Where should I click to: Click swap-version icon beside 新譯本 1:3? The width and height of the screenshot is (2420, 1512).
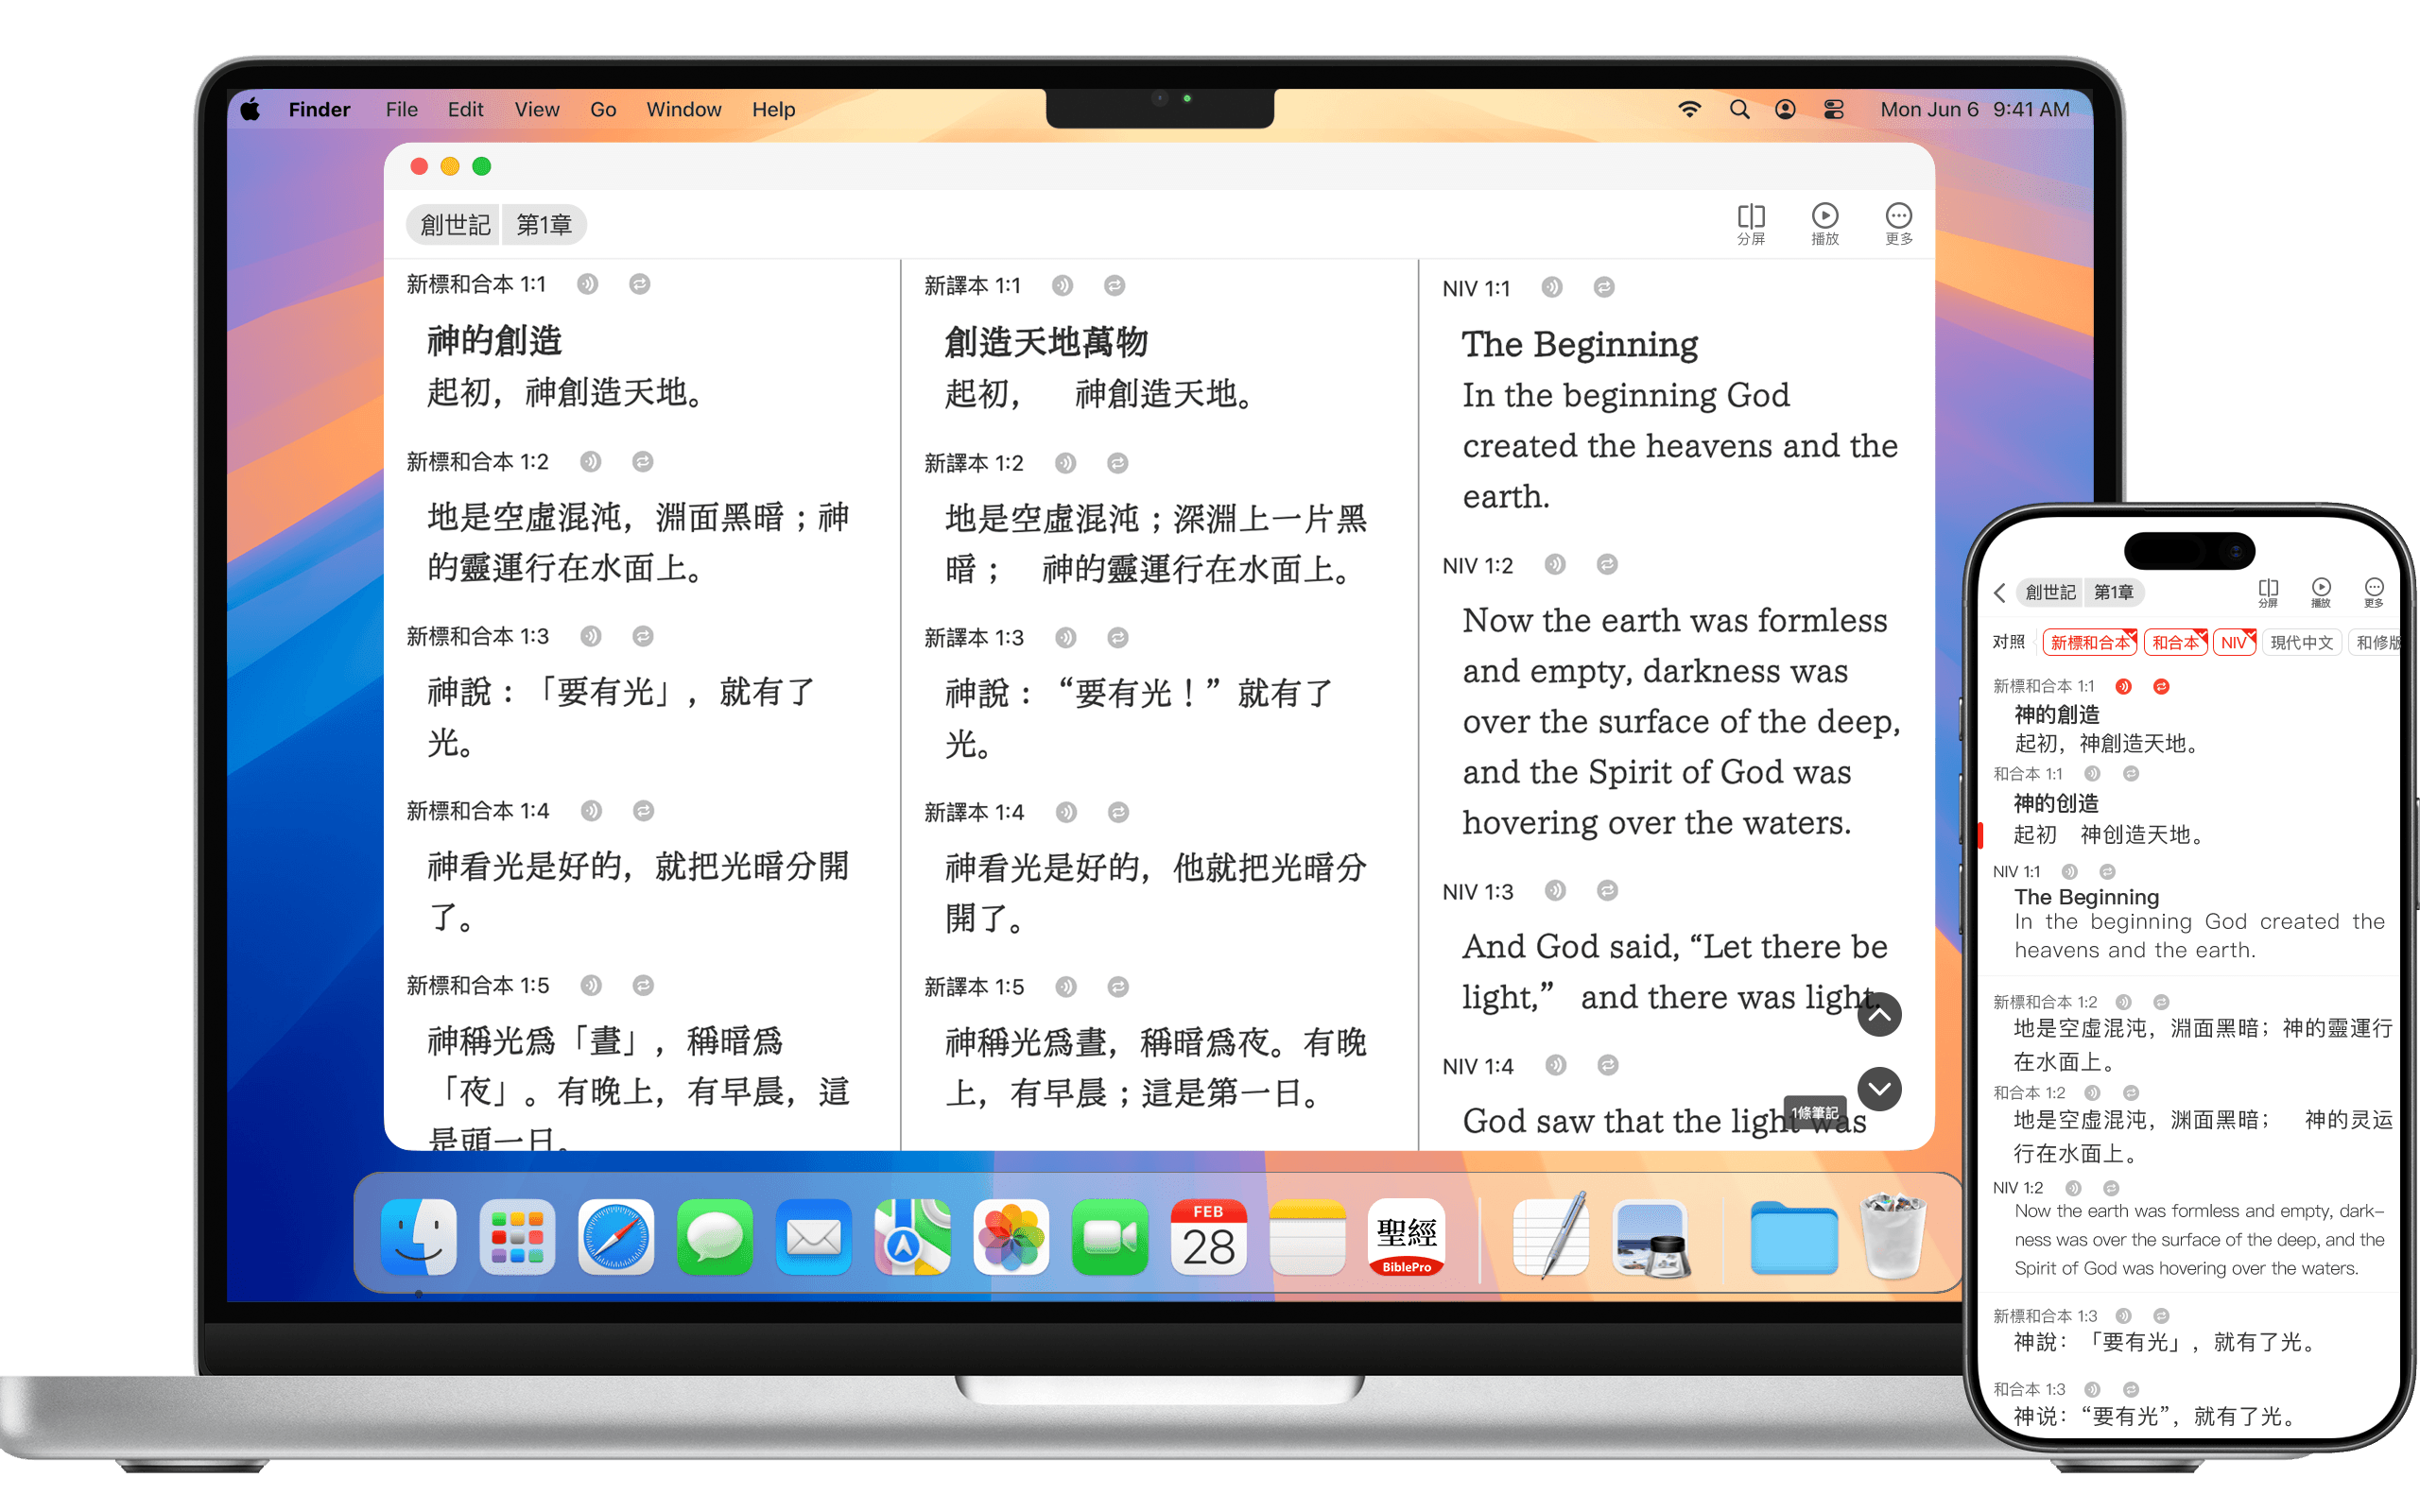coord(1118,638)
